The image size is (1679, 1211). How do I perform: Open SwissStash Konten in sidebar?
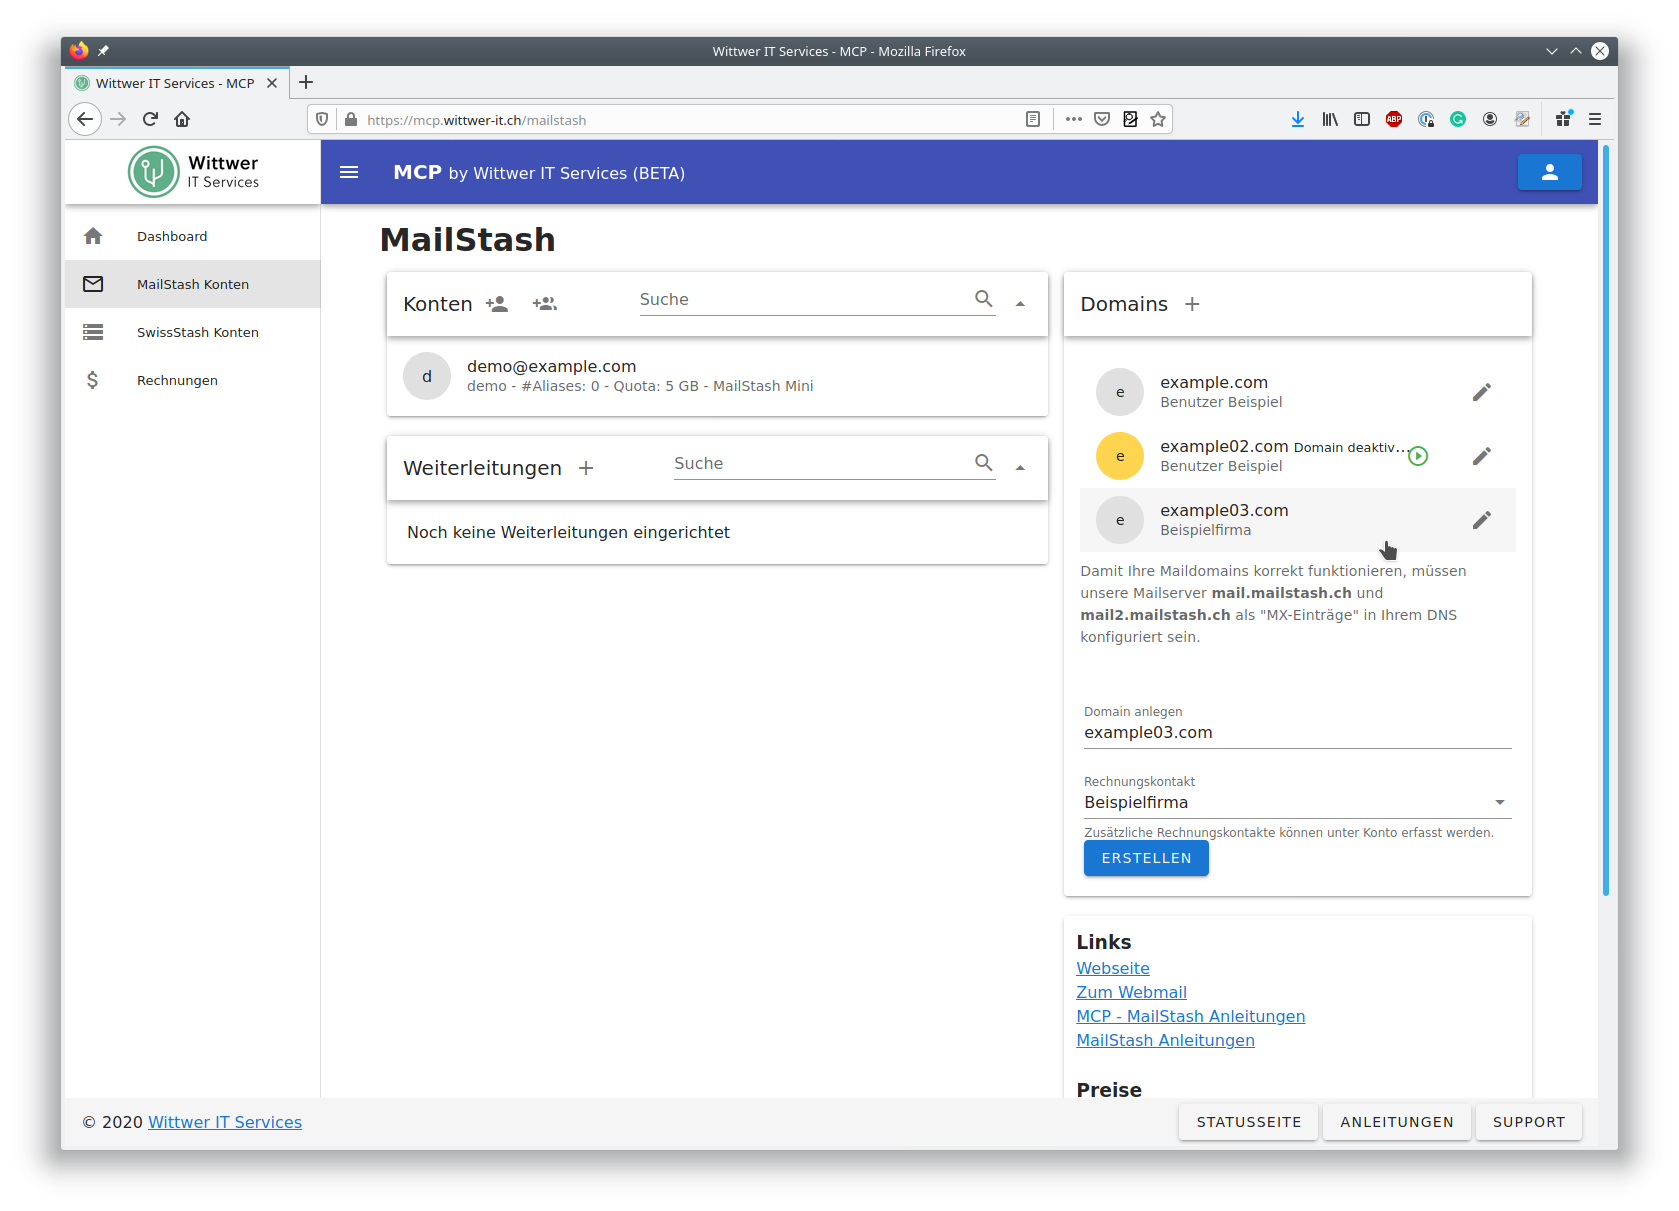[193, 332]
